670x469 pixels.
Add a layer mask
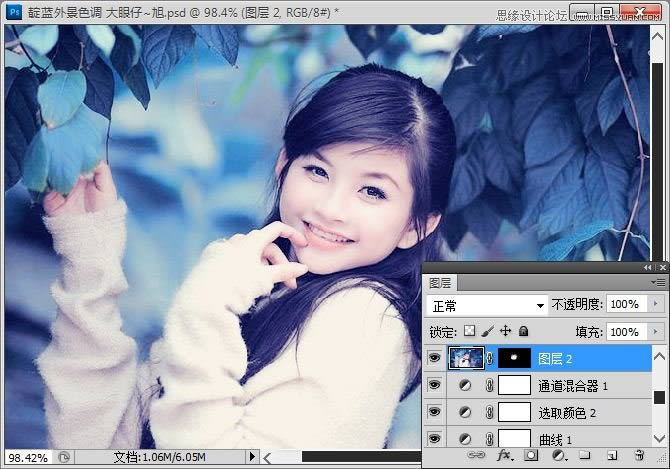(x=531, y=455)
